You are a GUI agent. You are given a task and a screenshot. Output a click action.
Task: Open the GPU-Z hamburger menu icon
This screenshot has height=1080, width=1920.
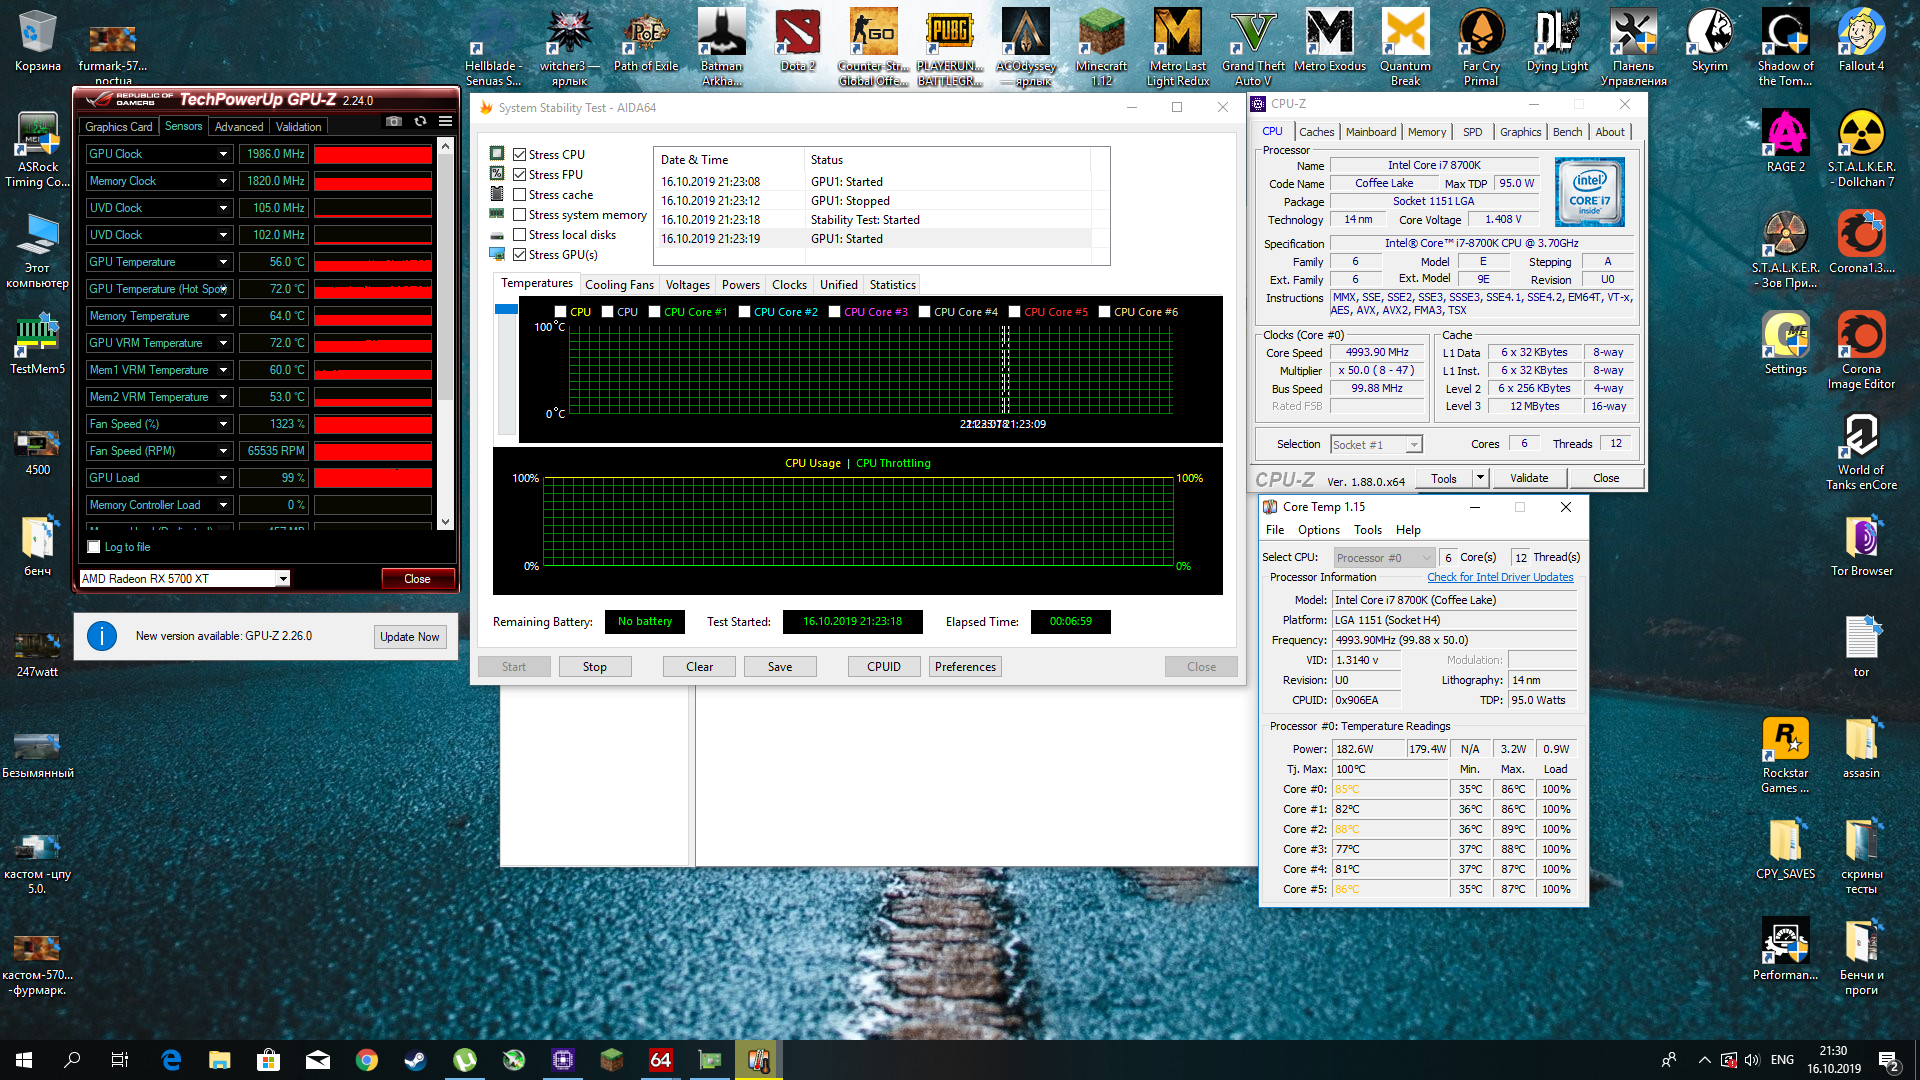coord(445,122)
